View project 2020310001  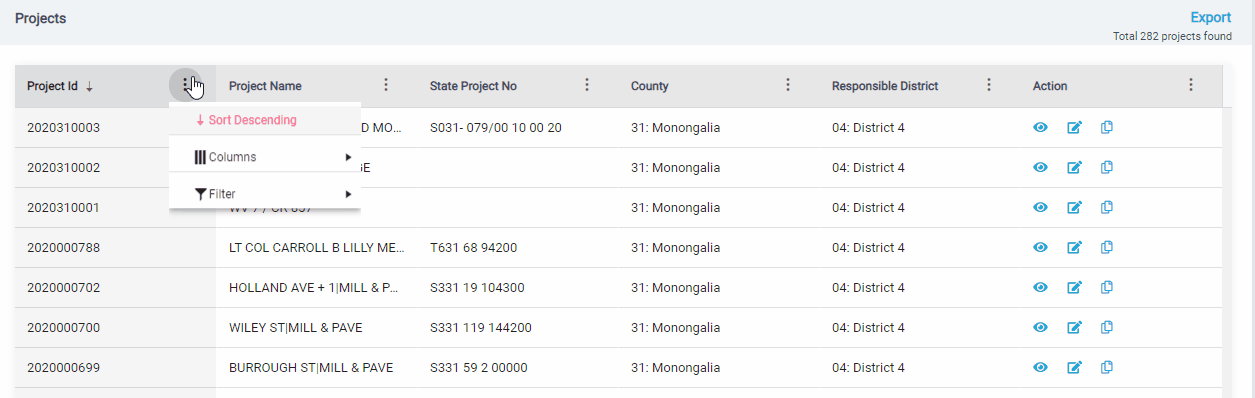1040,207
